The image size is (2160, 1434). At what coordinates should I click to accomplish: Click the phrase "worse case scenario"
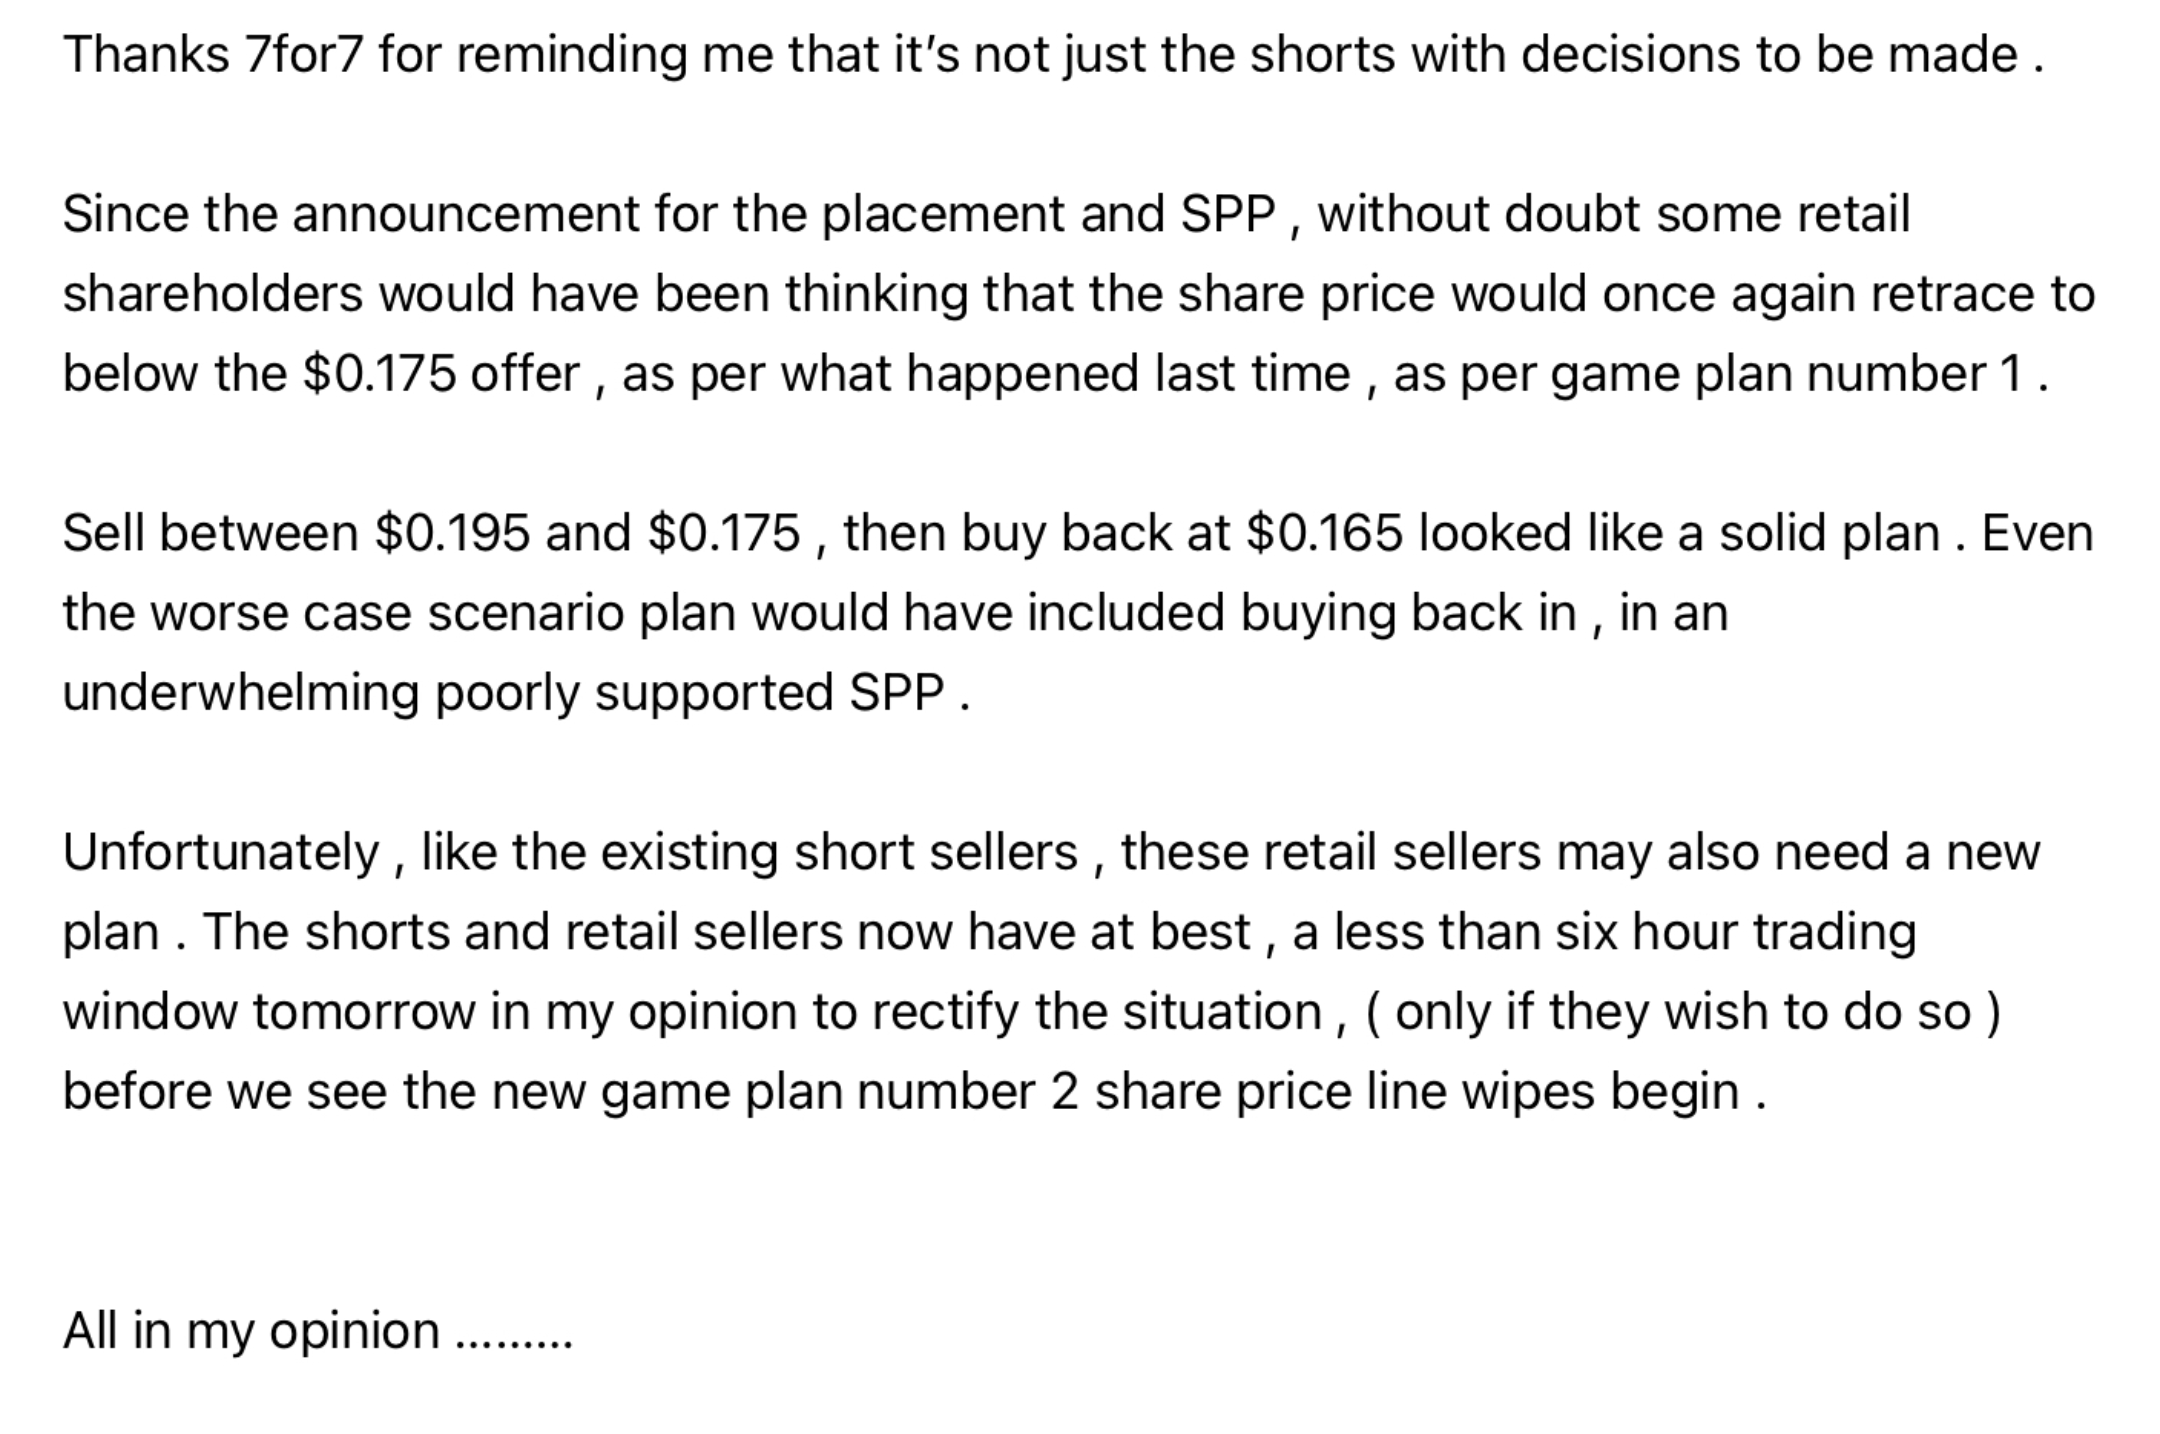click(x=388, y=613)
